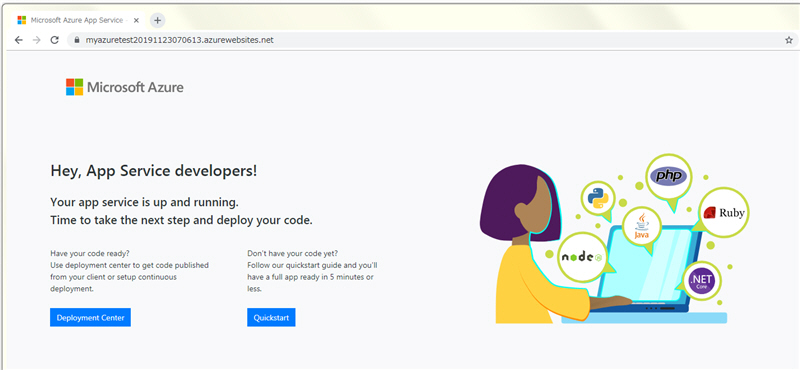
Task: Click the Azure favicon in the tab
Action: (x=22, y=20)
